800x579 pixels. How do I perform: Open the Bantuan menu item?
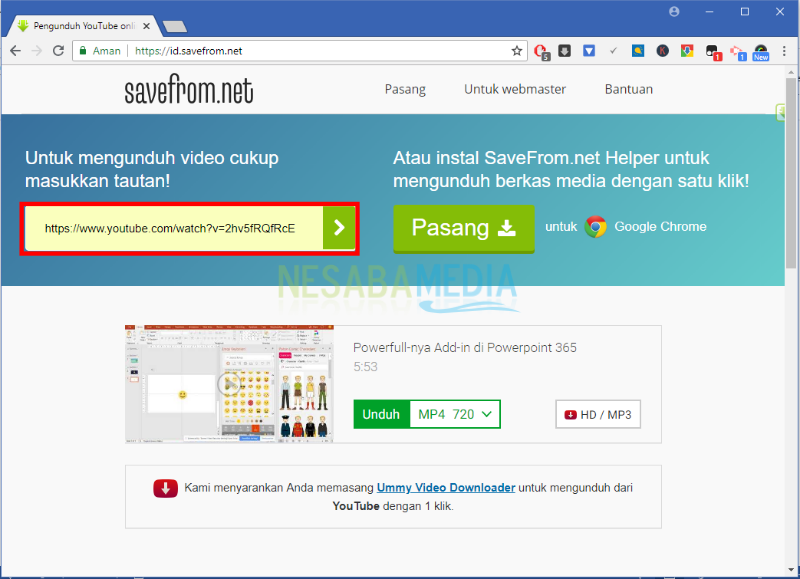(629, 89)
